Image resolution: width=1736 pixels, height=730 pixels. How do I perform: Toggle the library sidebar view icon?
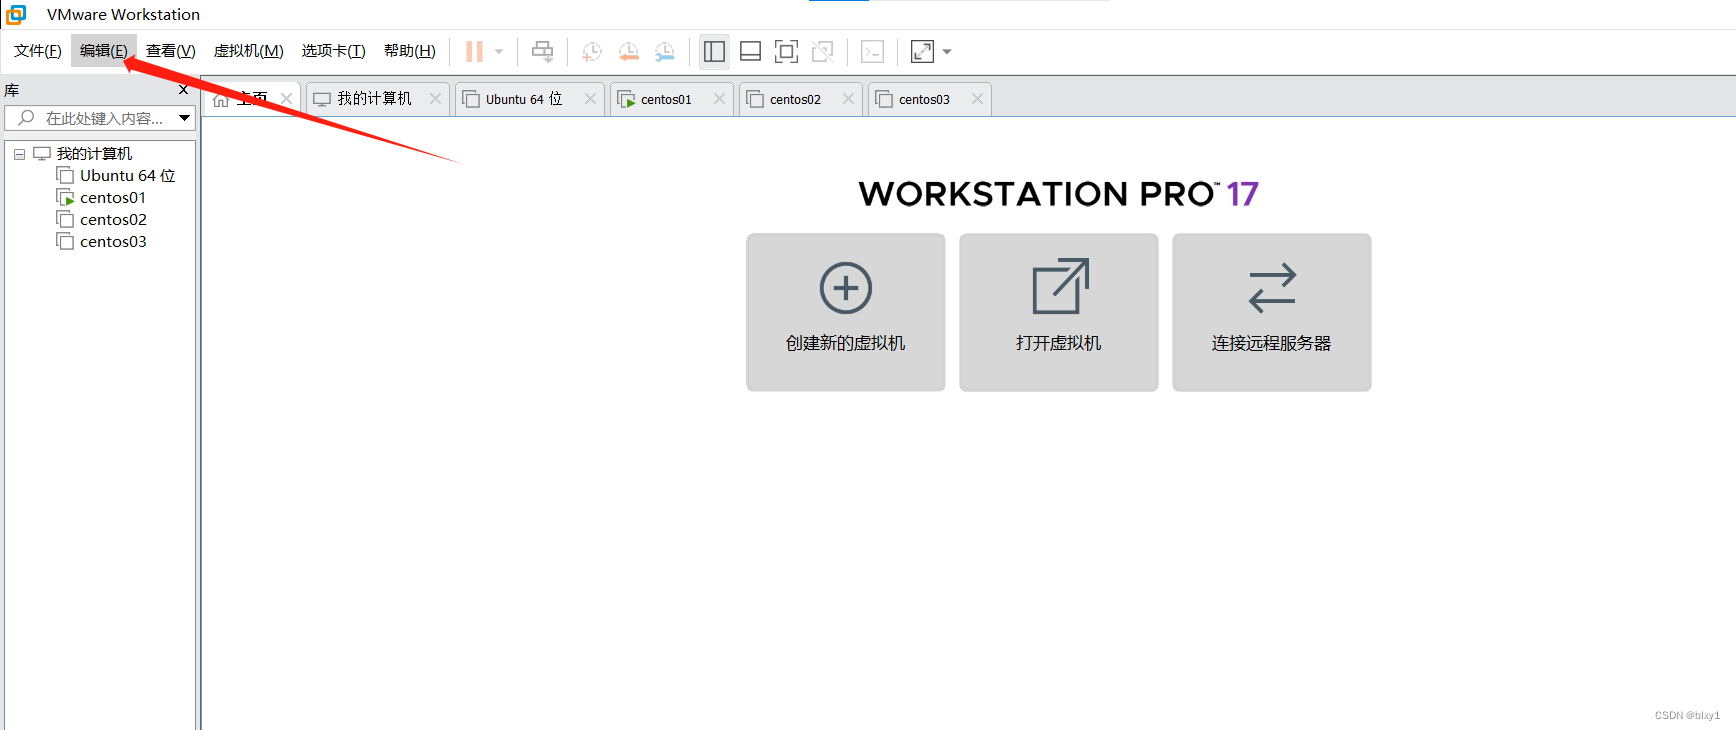click(714, 51)
